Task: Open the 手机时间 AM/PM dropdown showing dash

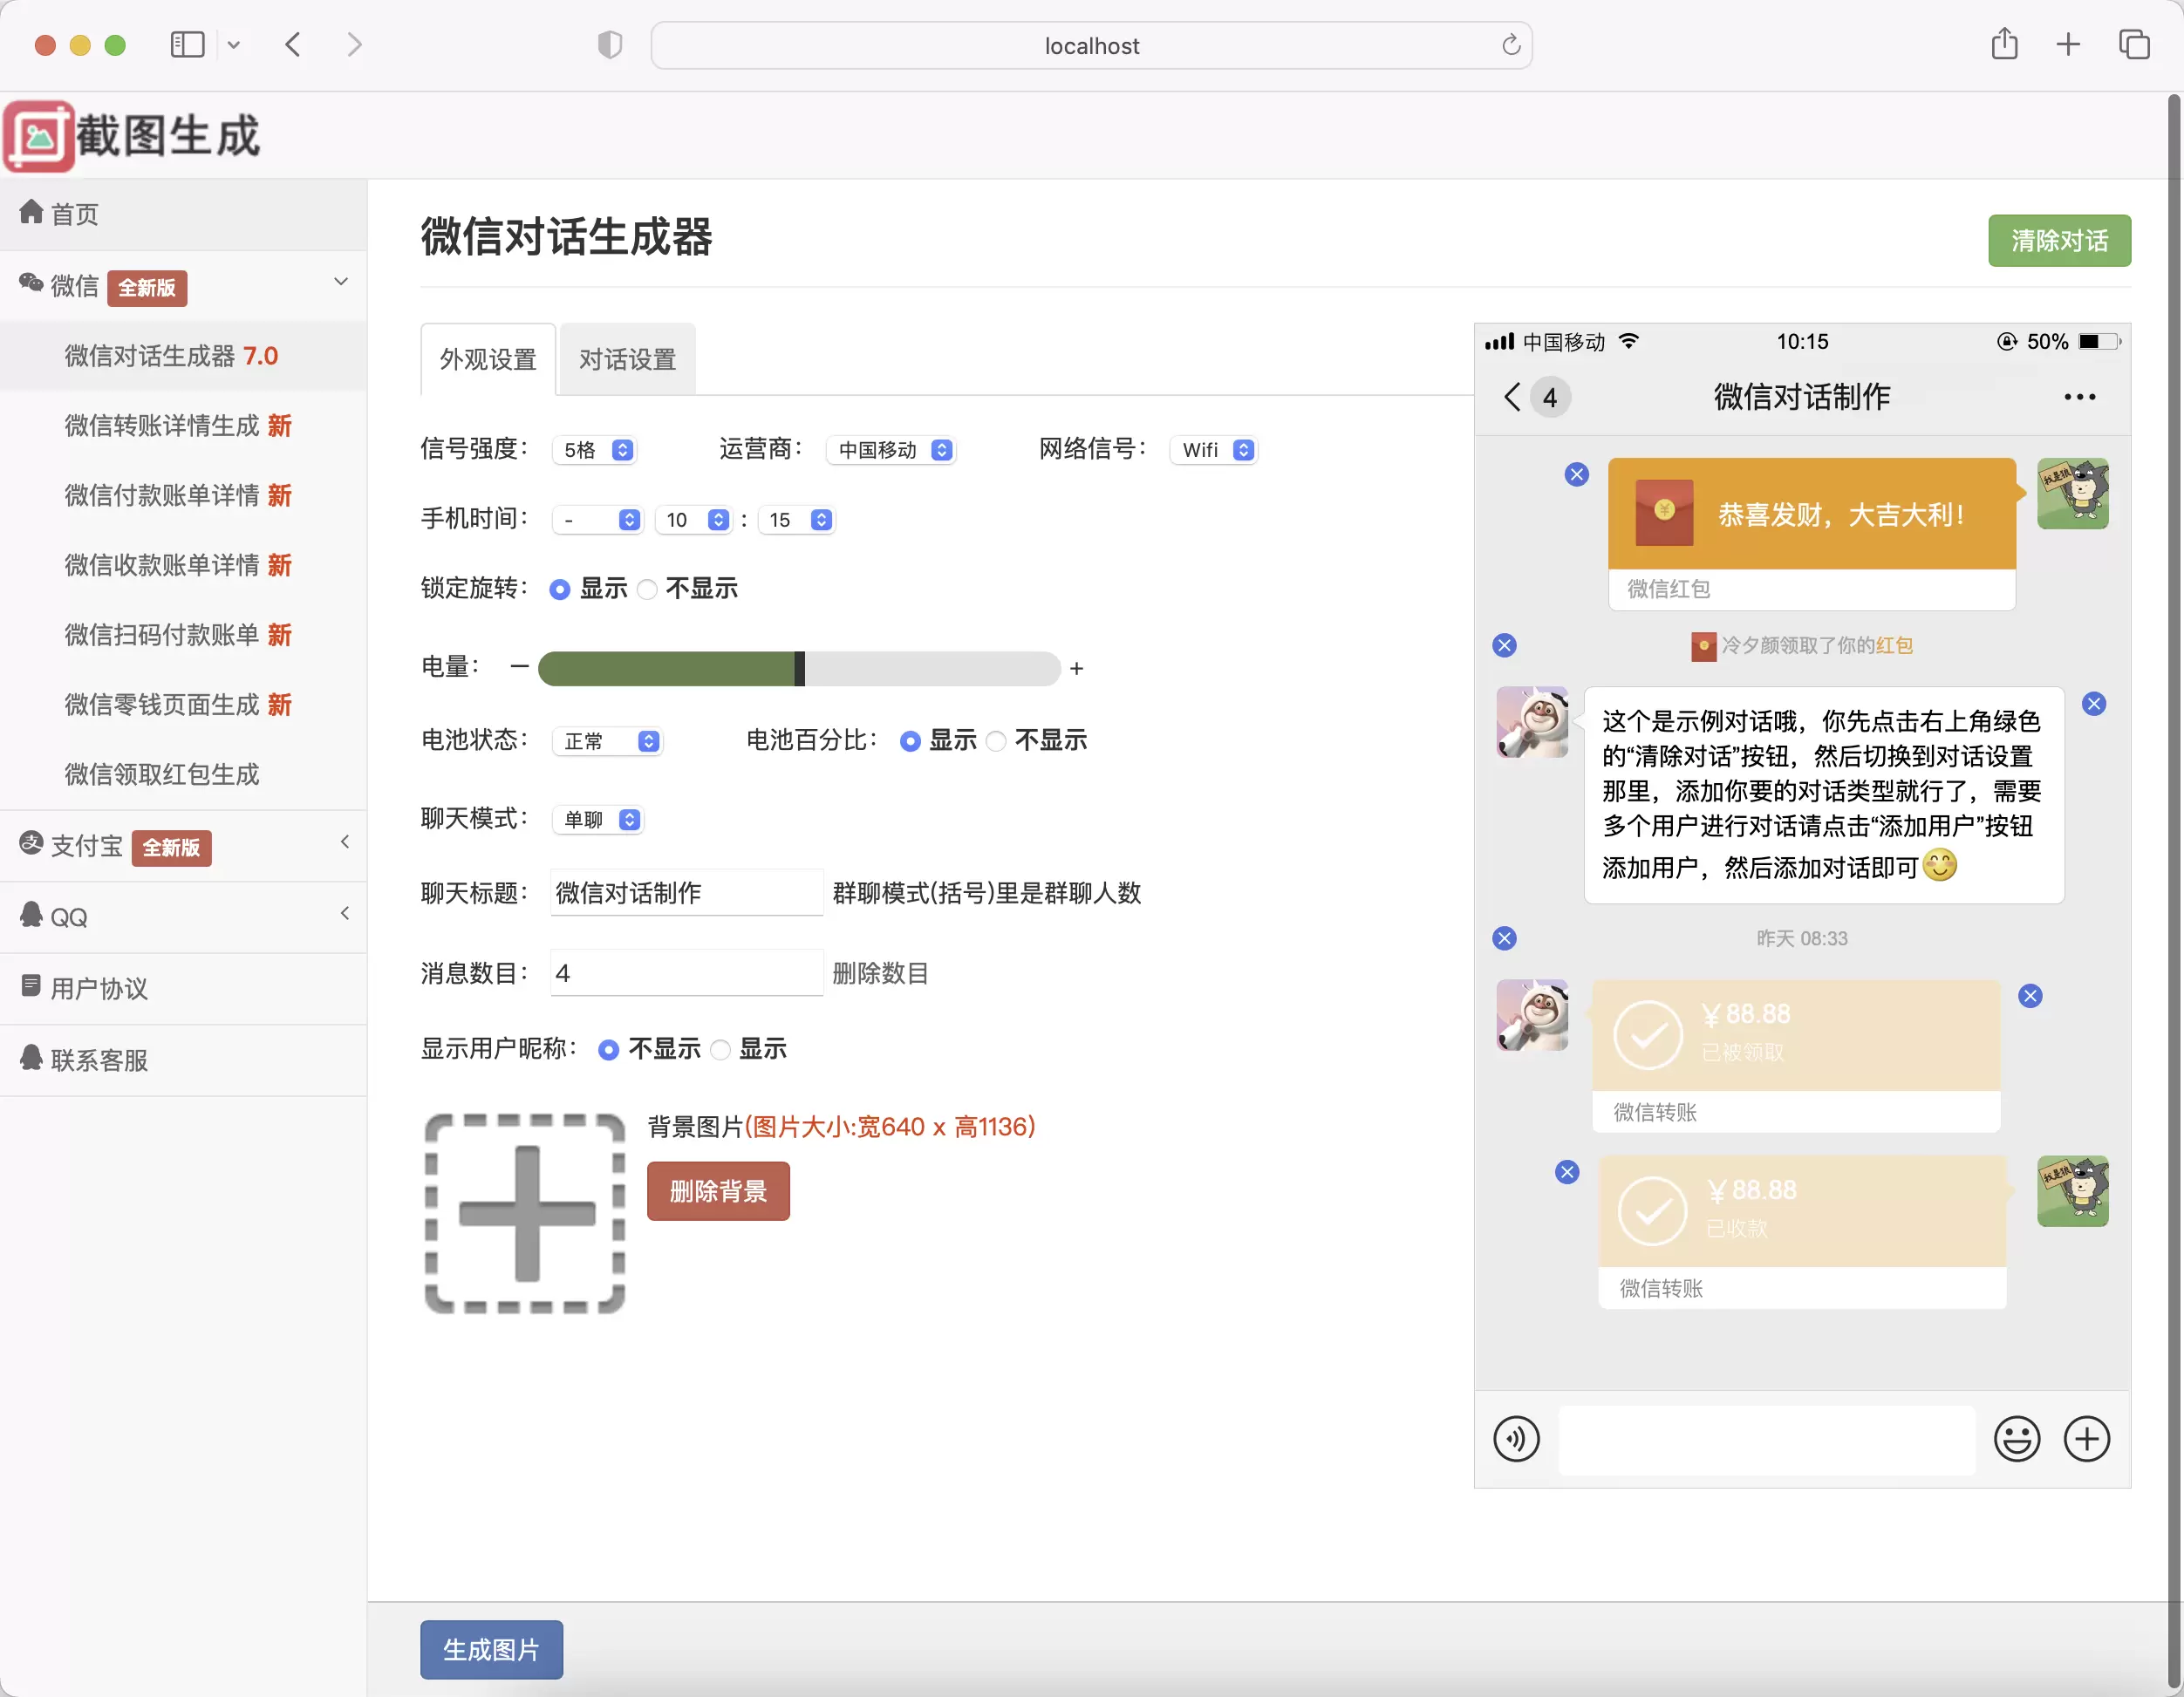Action: (597, 520)
